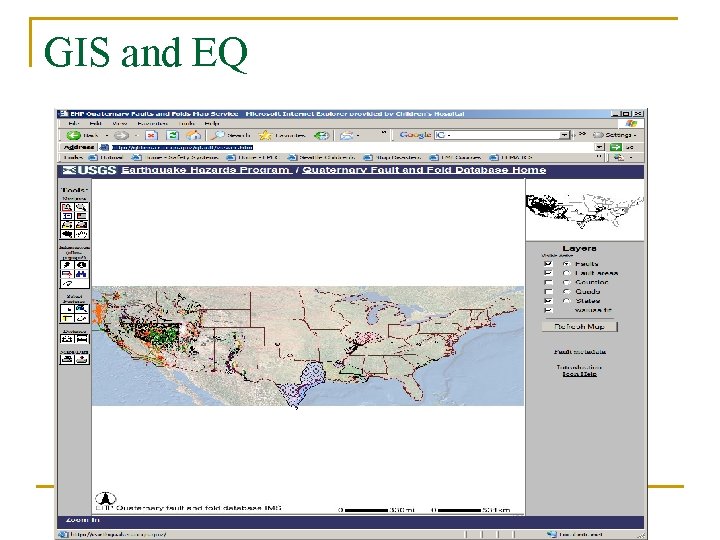Open Favorites star icon in toolbar

(265, 135)
